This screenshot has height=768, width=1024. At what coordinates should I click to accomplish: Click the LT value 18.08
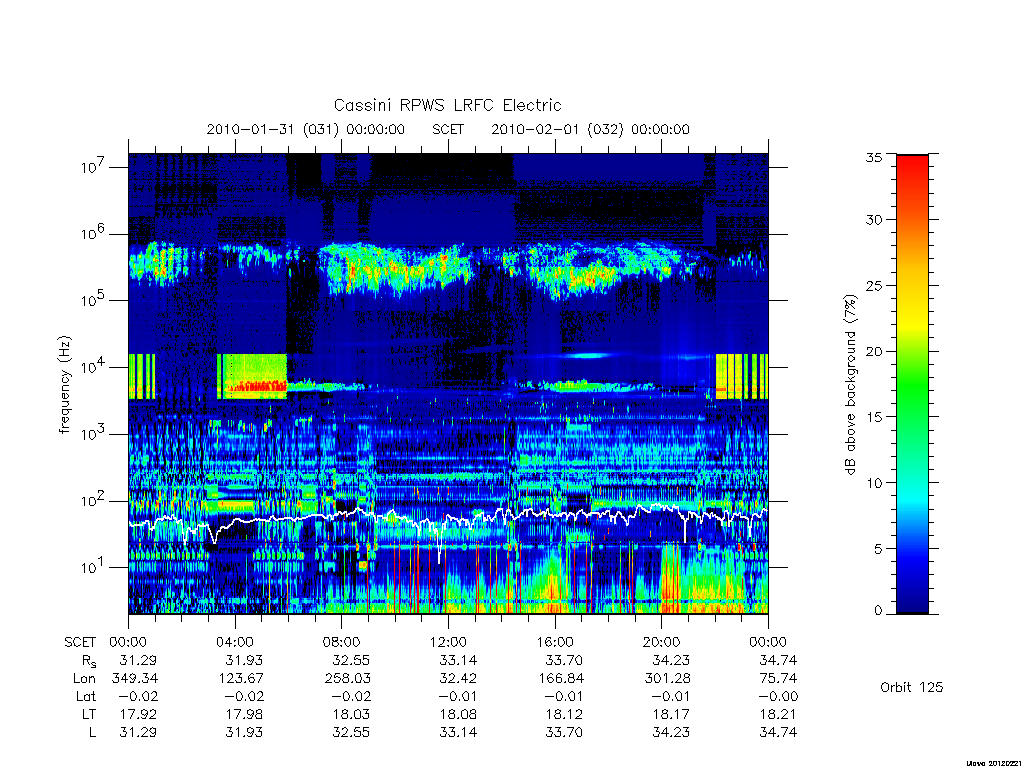[458, 714]
